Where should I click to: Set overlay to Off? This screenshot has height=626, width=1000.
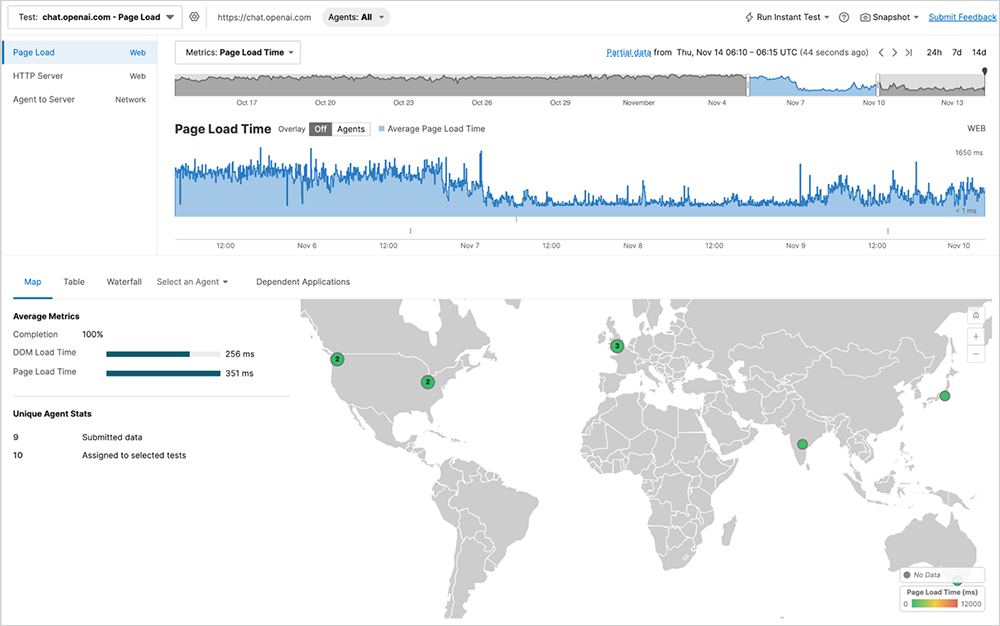point(320,129)
